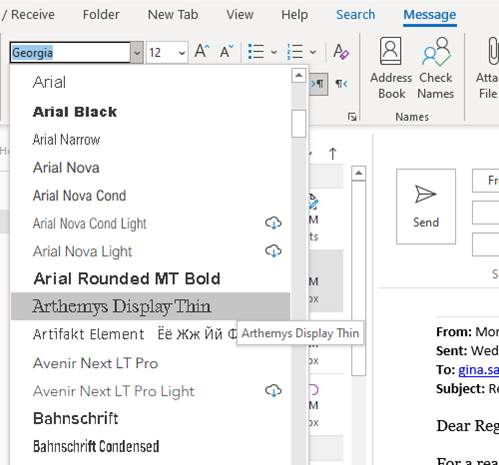
Task: Open the Send / Receive tab
Action: [27, 15]
